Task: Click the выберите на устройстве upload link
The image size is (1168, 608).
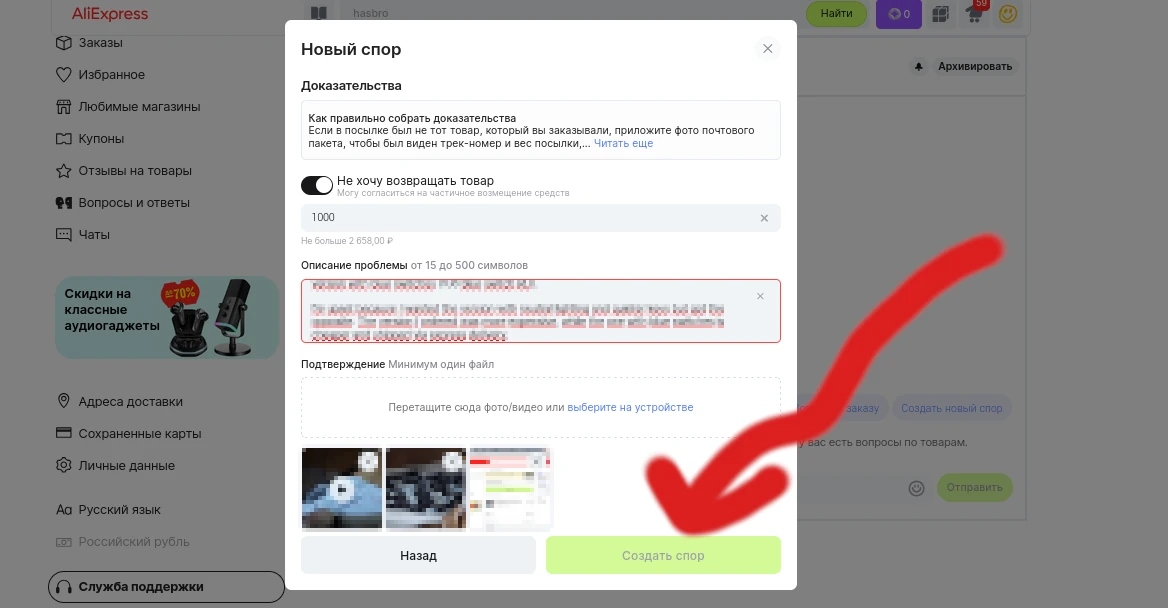Action: click(x=630, y=407)
